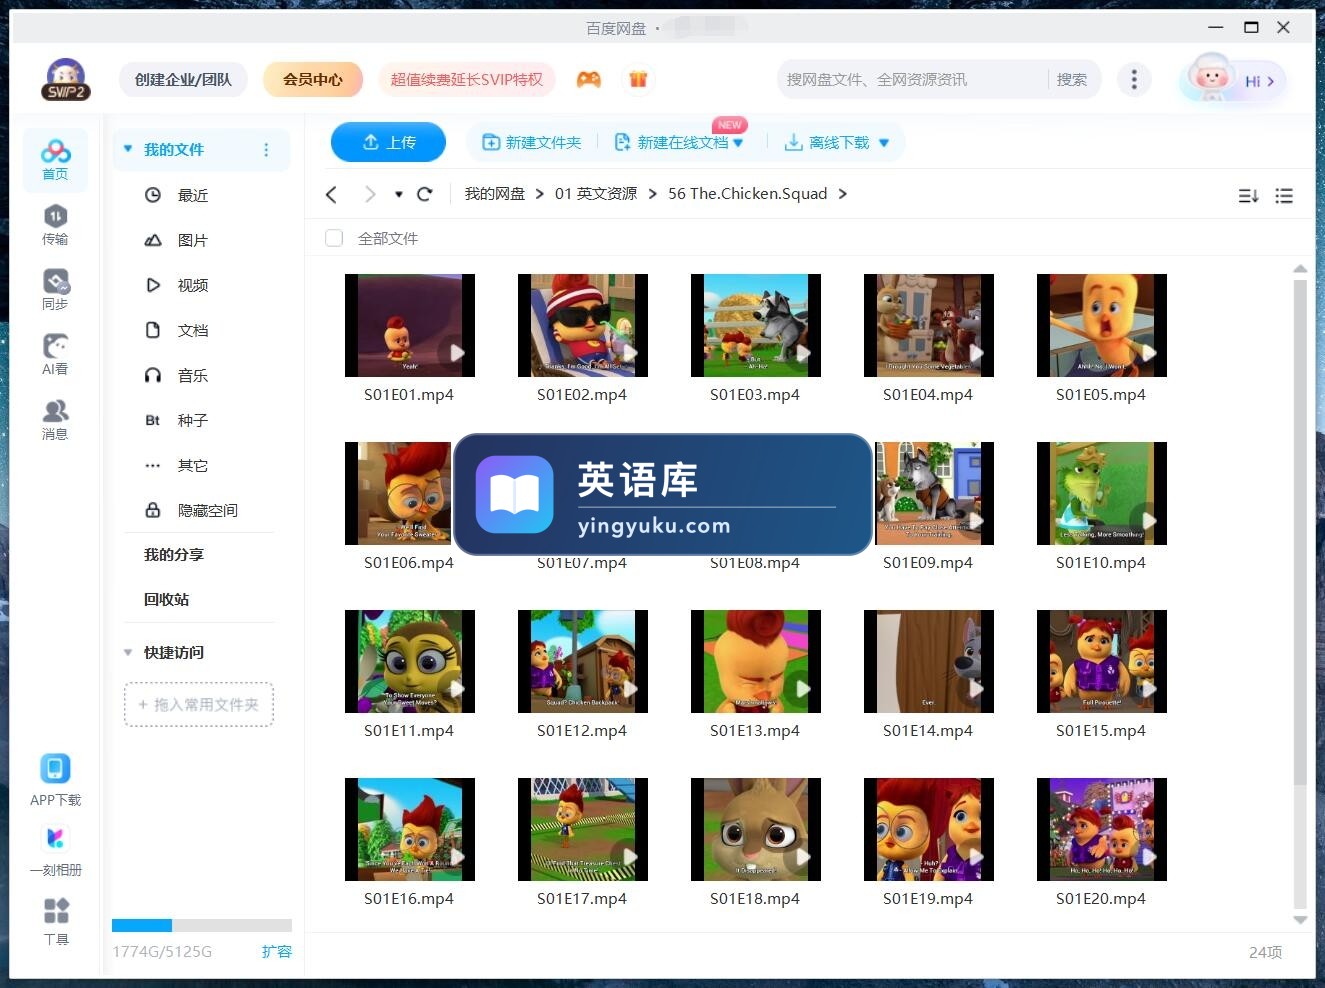Open the 消息 messages sidebar icon

(55, 419)
